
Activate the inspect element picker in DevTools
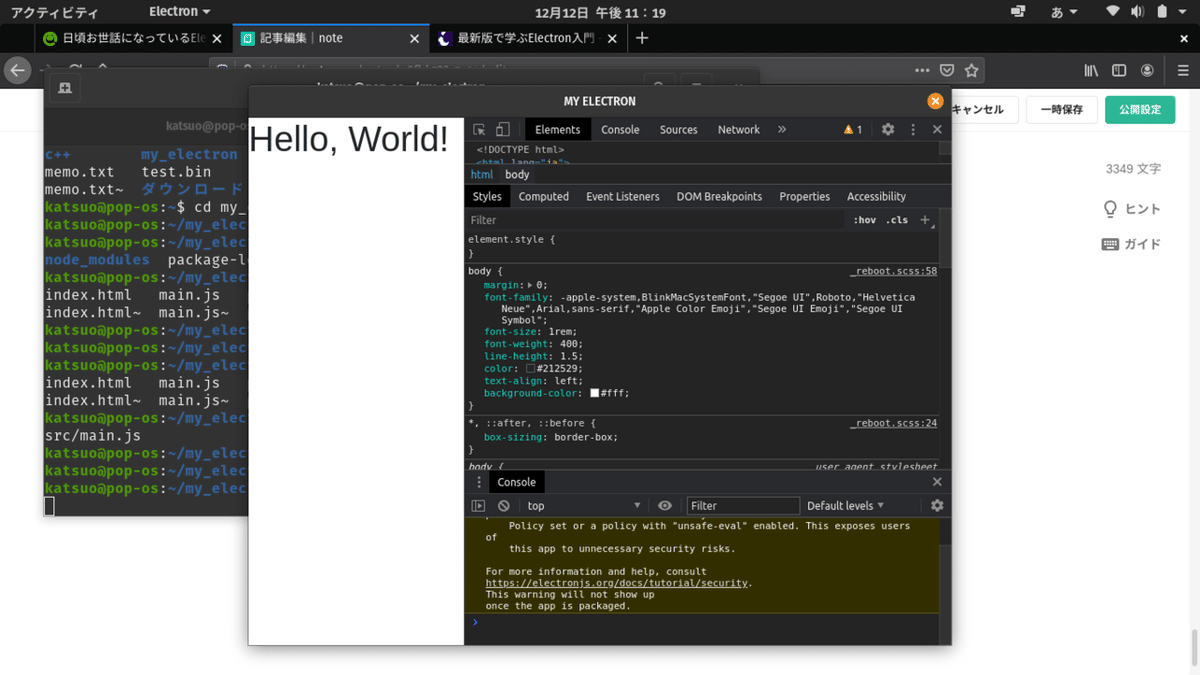(479, 130)
